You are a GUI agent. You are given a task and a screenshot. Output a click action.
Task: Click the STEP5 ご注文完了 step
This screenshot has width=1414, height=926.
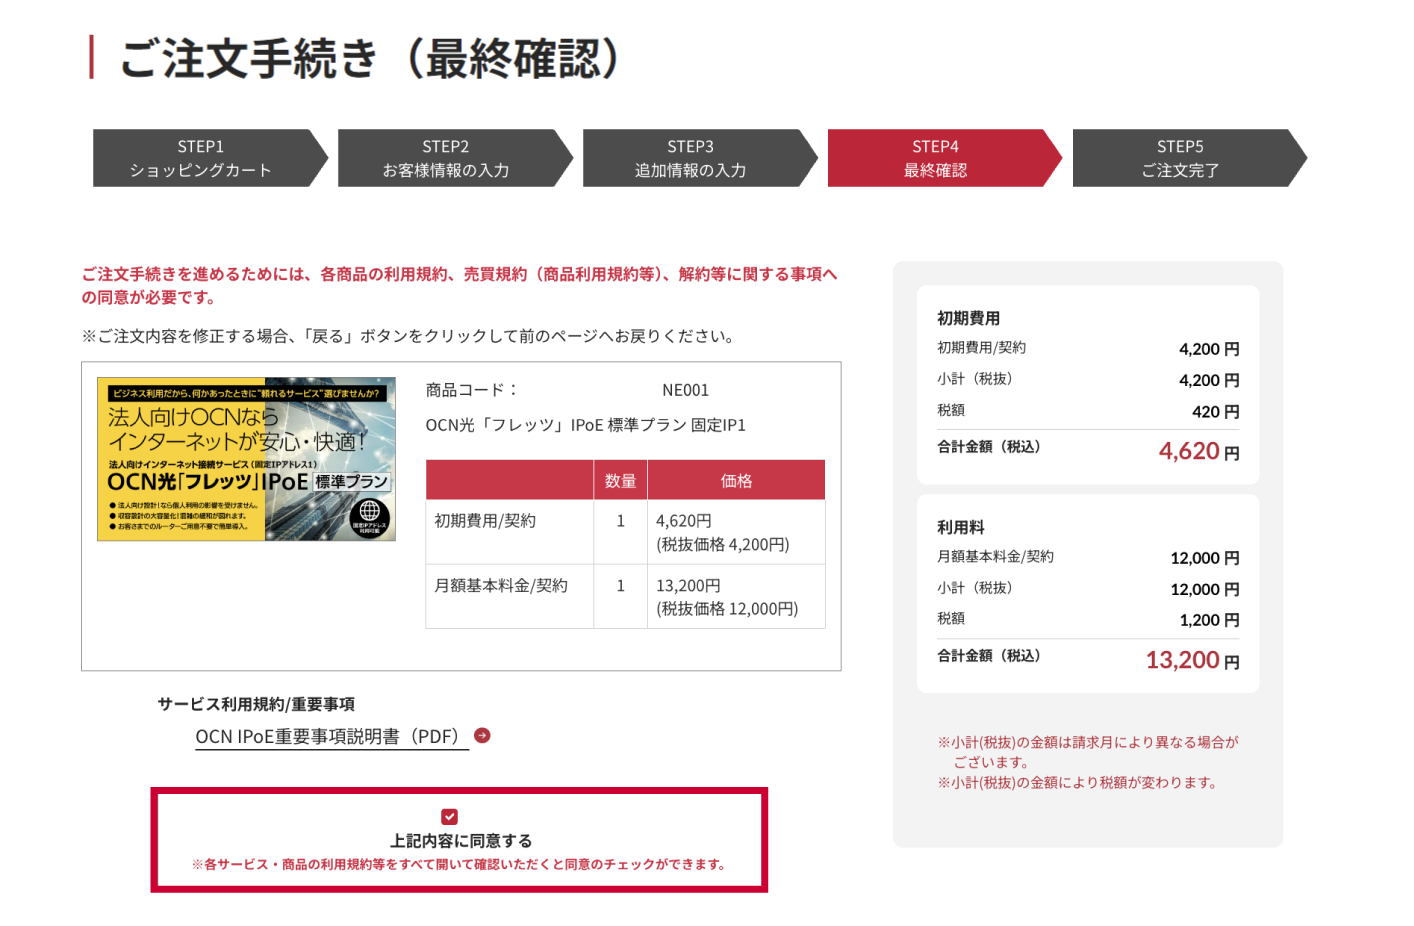click(1180, 157)
